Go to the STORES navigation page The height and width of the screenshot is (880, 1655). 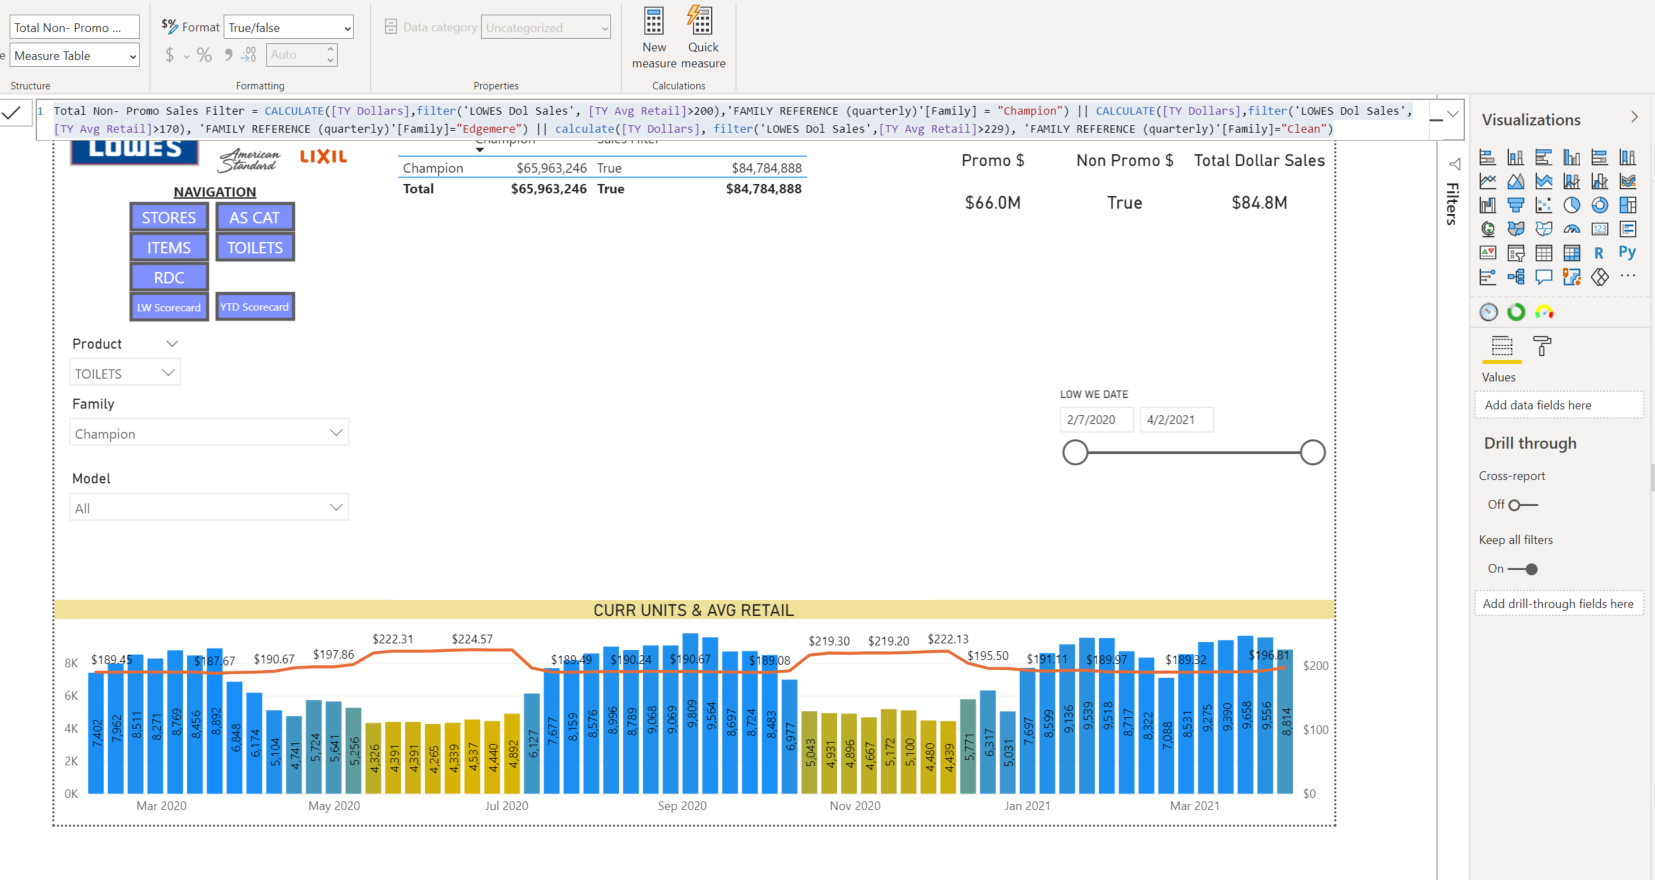point(169,217)
